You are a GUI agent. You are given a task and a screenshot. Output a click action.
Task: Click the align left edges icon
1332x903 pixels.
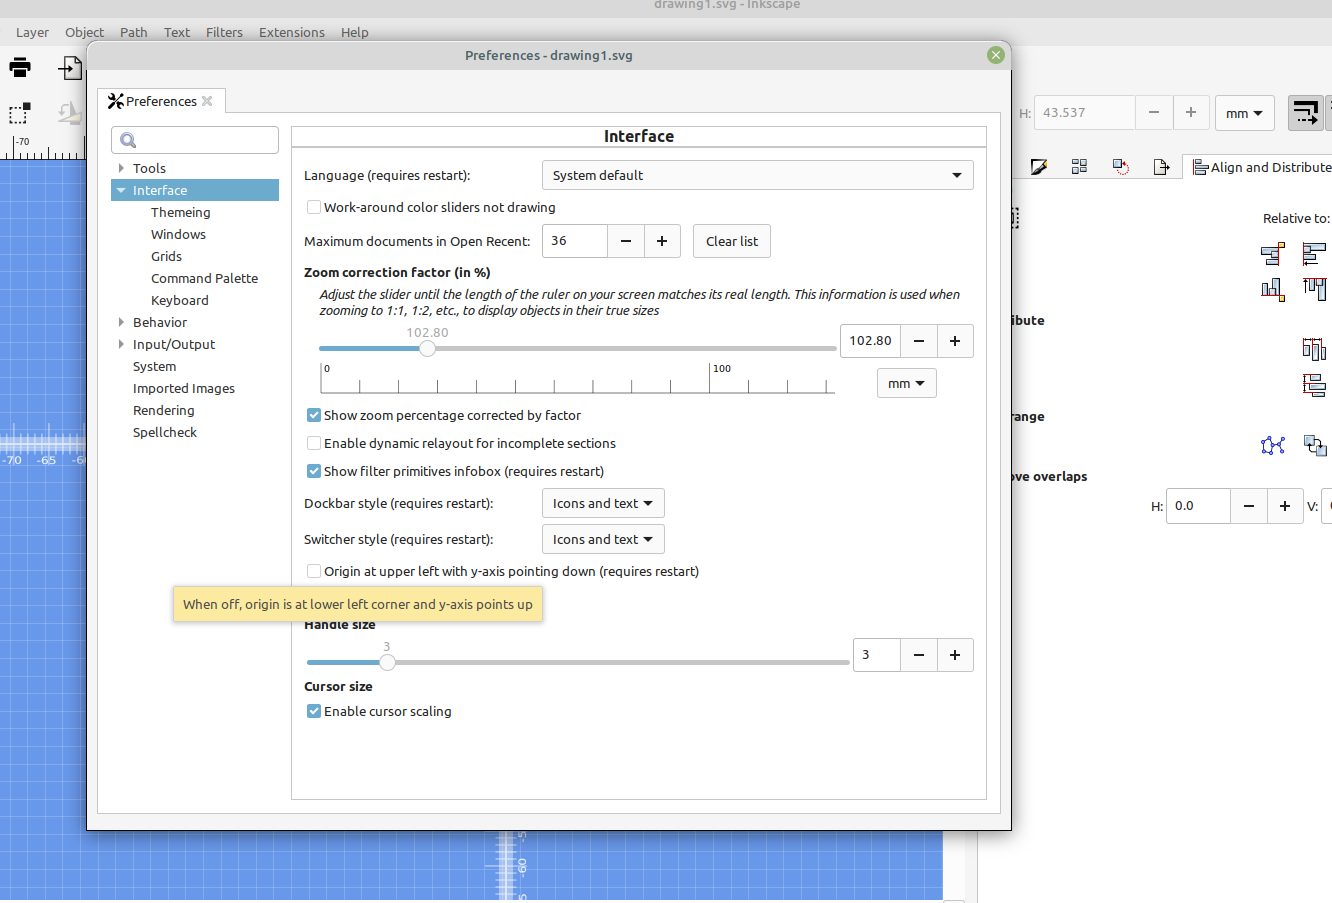pos(1314,254)
